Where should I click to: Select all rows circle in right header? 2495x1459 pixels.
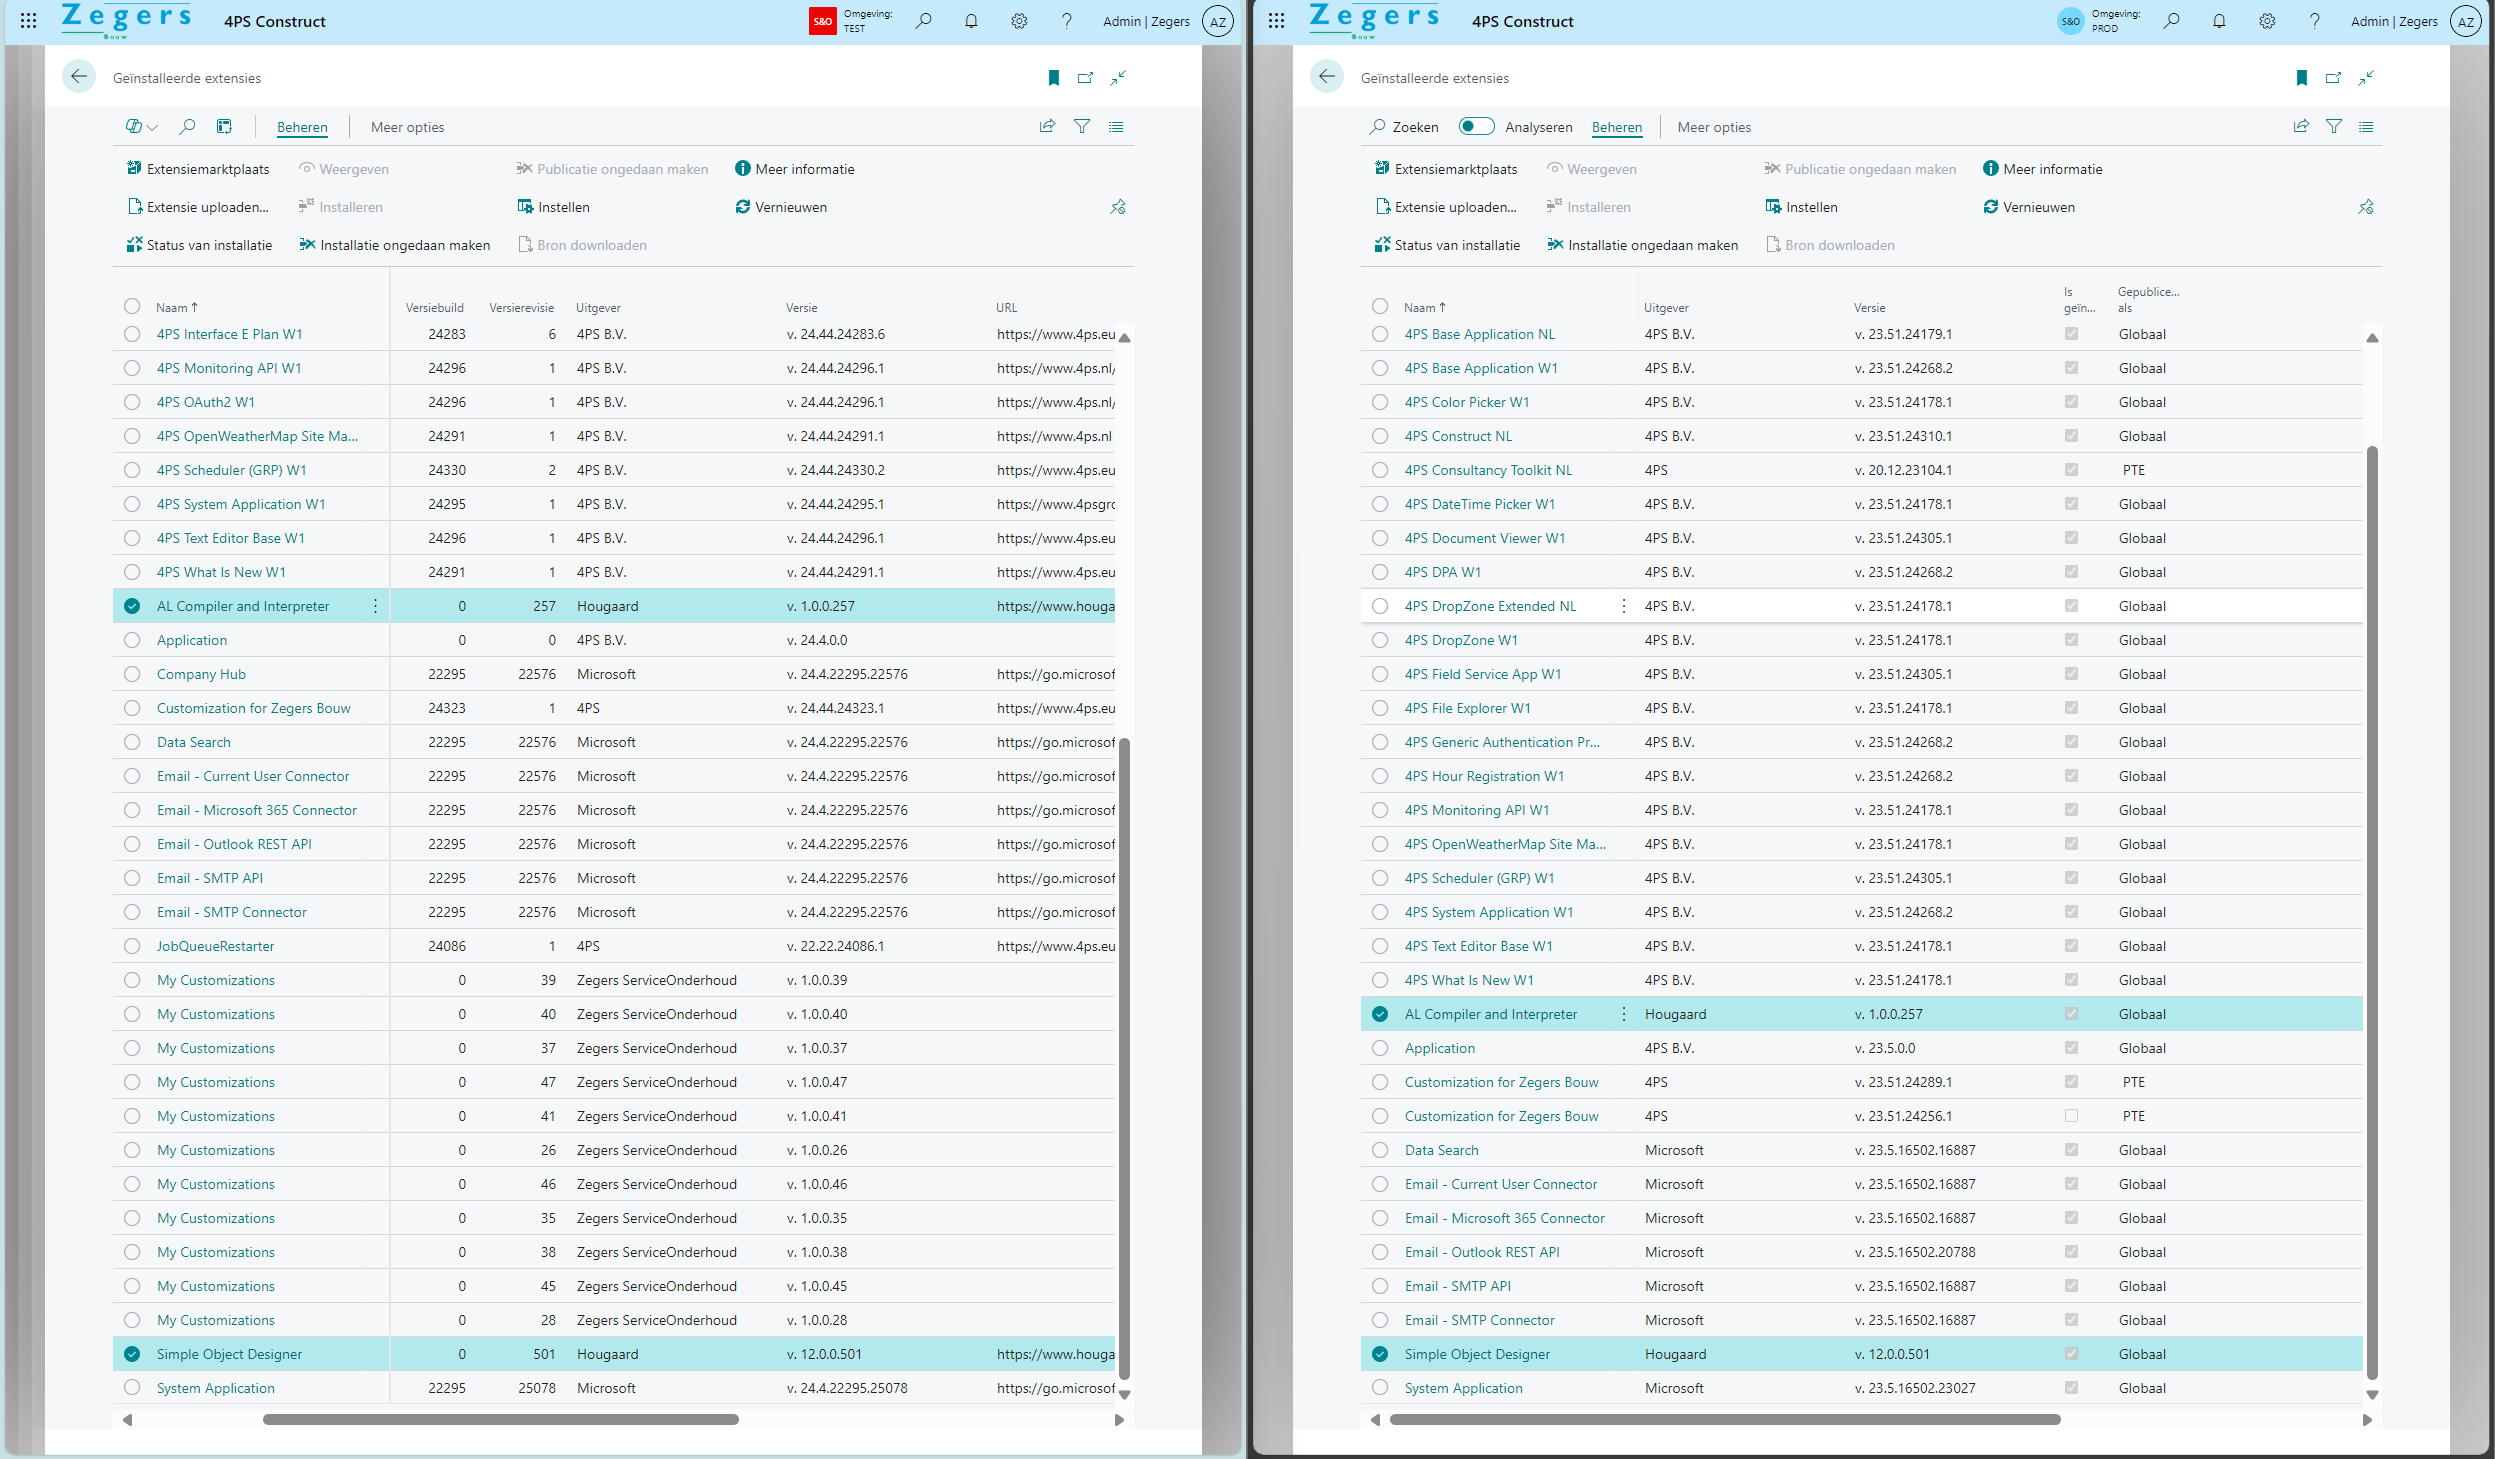point(1380,306)
